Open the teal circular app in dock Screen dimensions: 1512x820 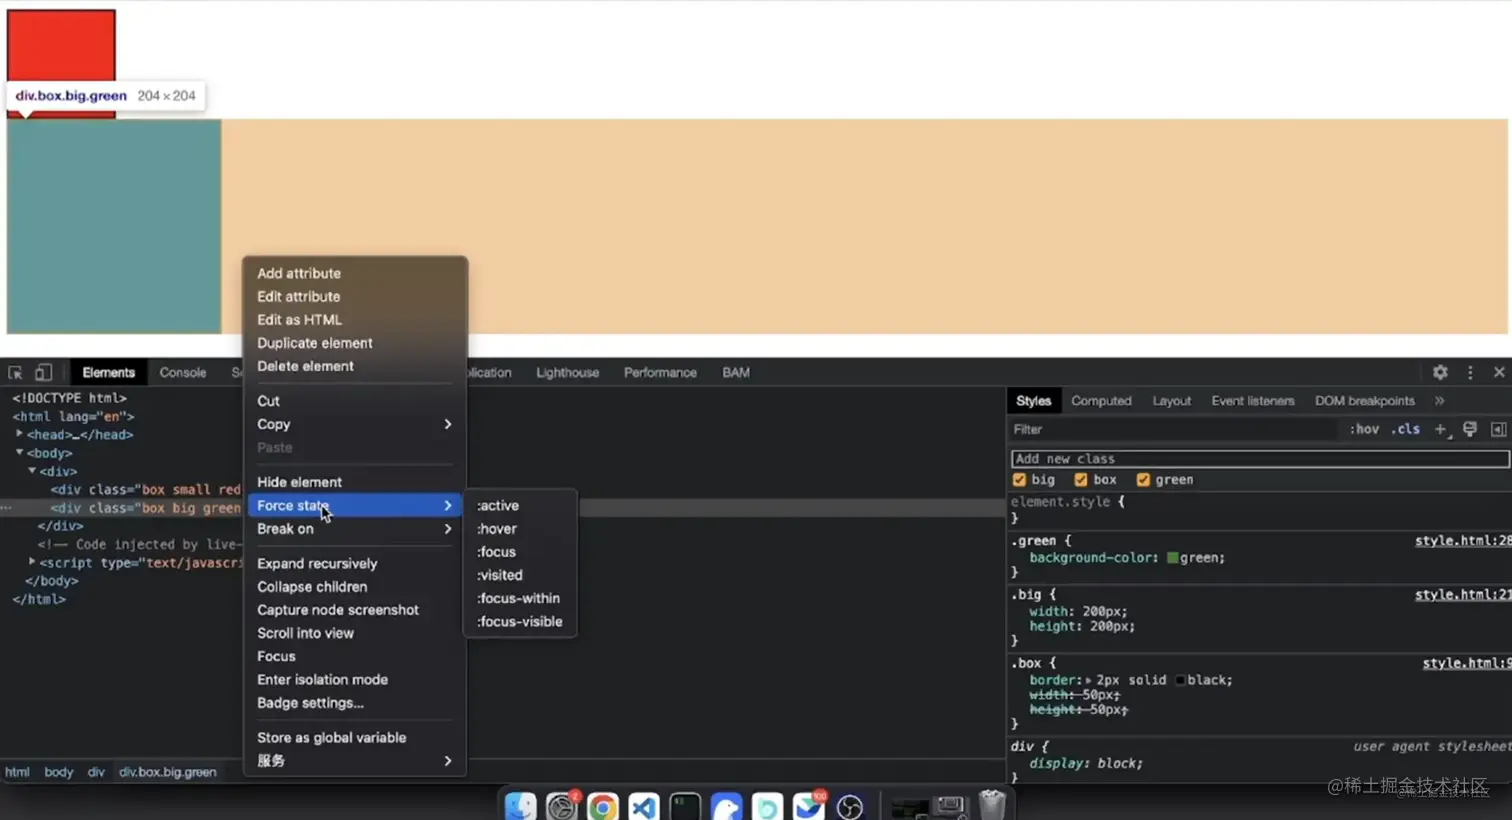pos(768,805)
